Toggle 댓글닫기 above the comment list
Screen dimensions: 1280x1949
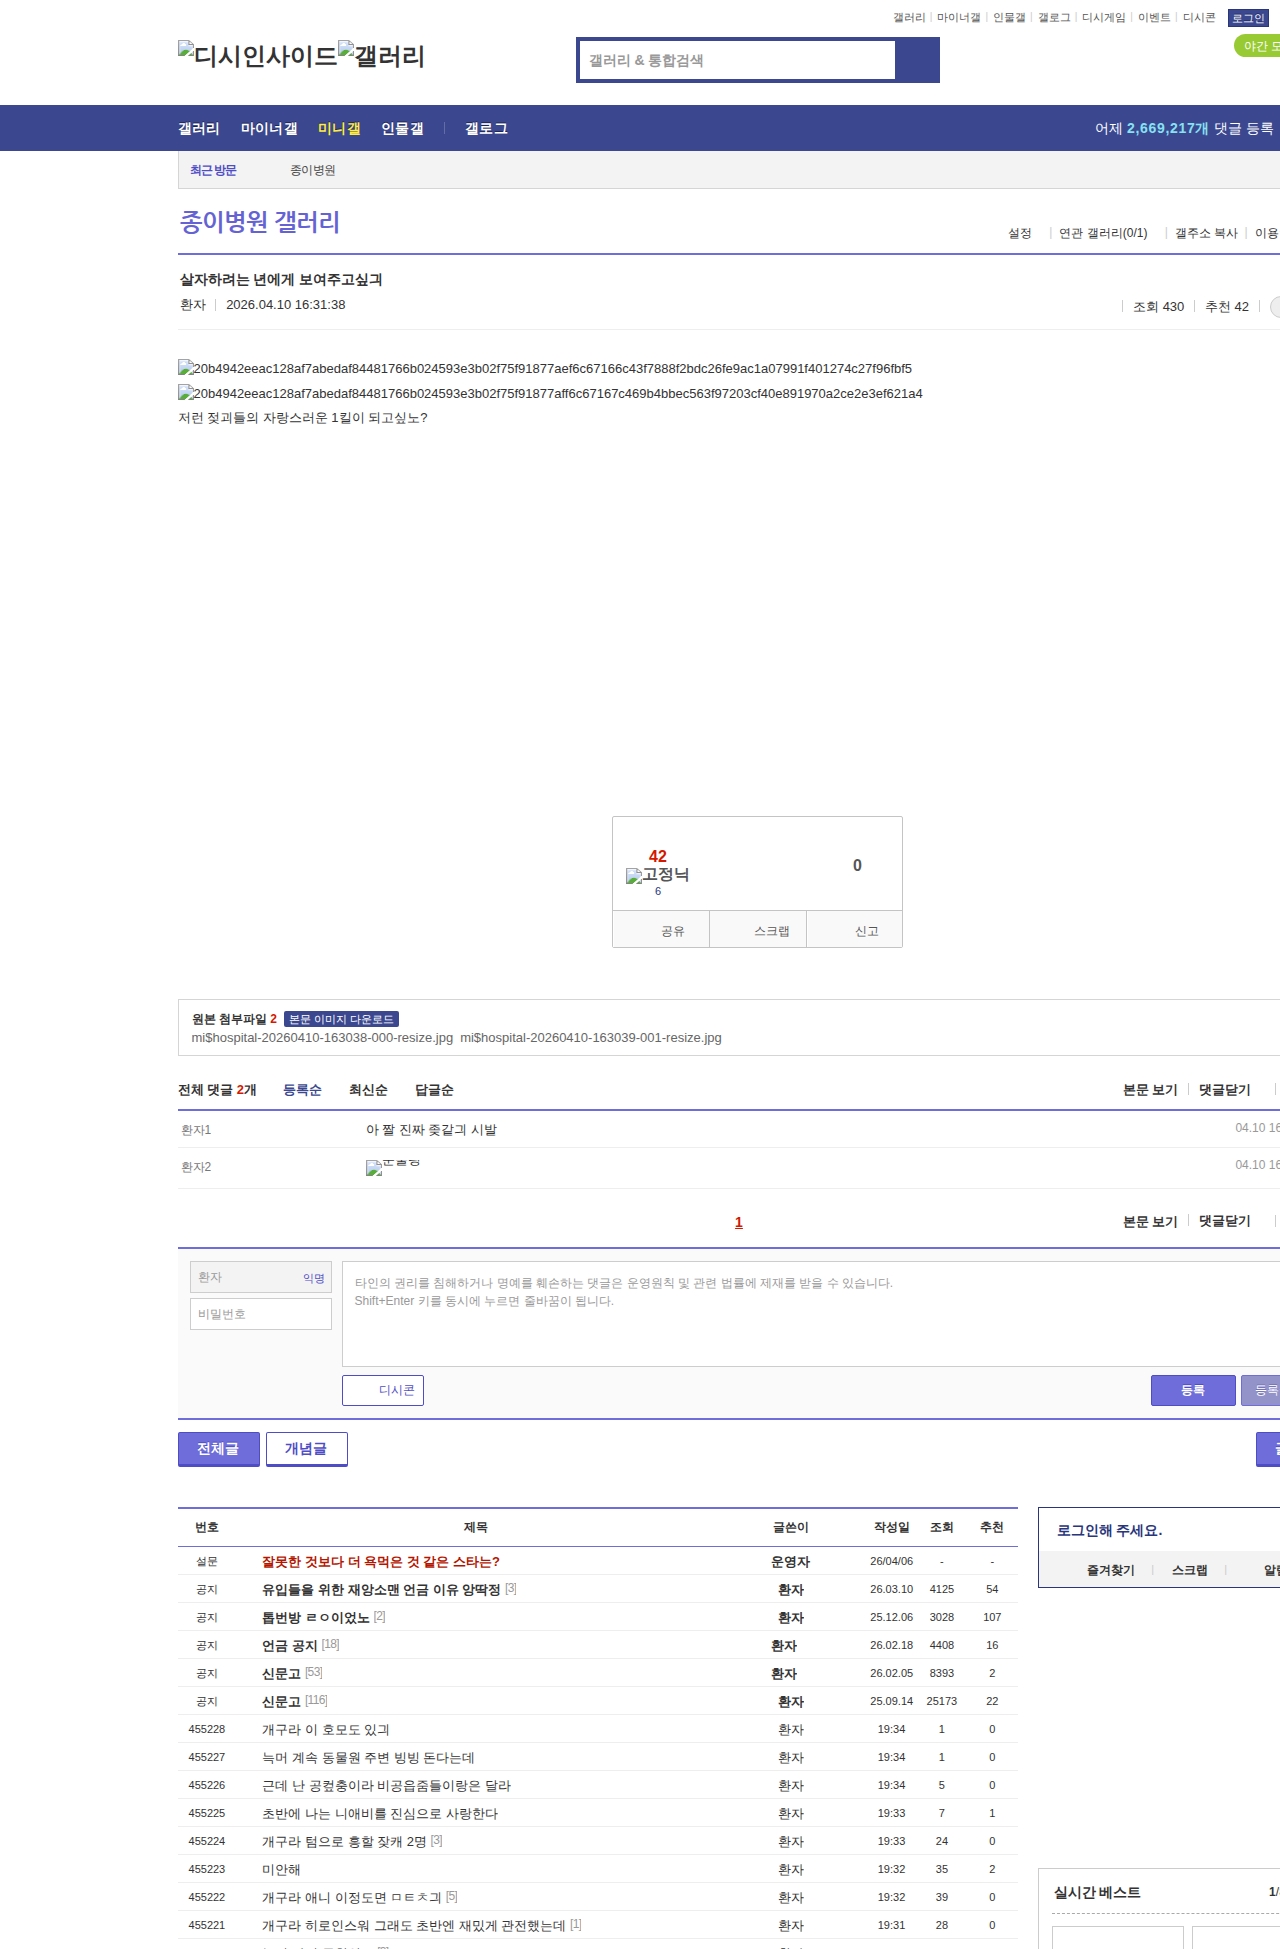click(x=1224, y=1090)
